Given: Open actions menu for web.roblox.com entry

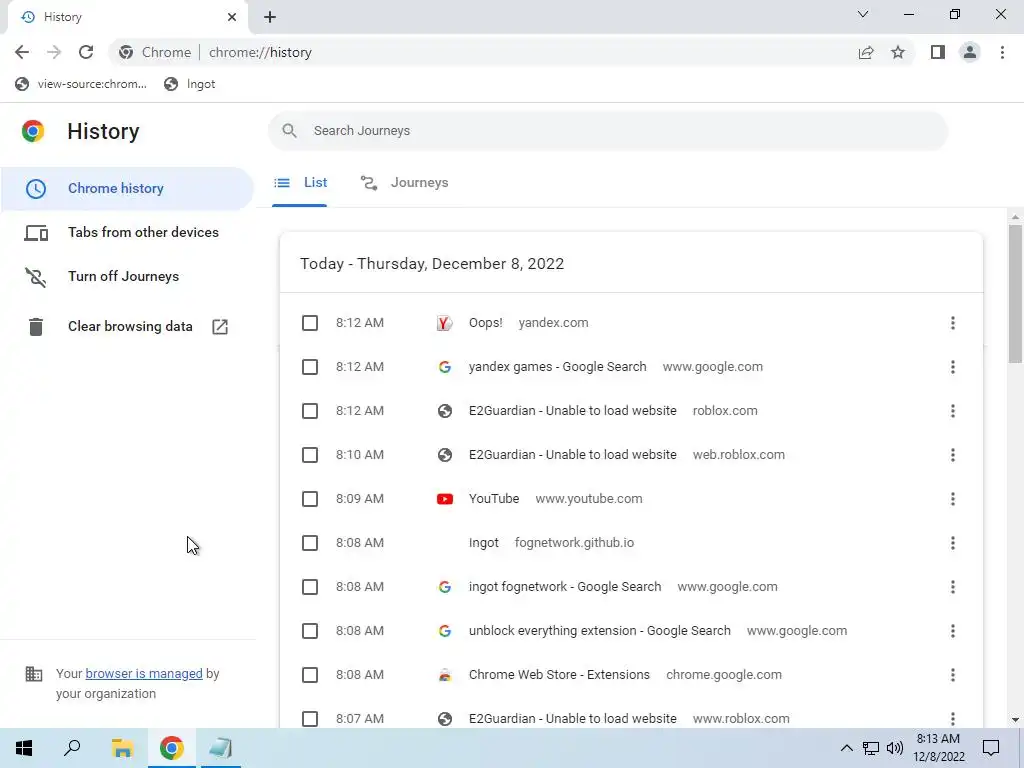Looking at the screenshot, I should tap(952, 455).
